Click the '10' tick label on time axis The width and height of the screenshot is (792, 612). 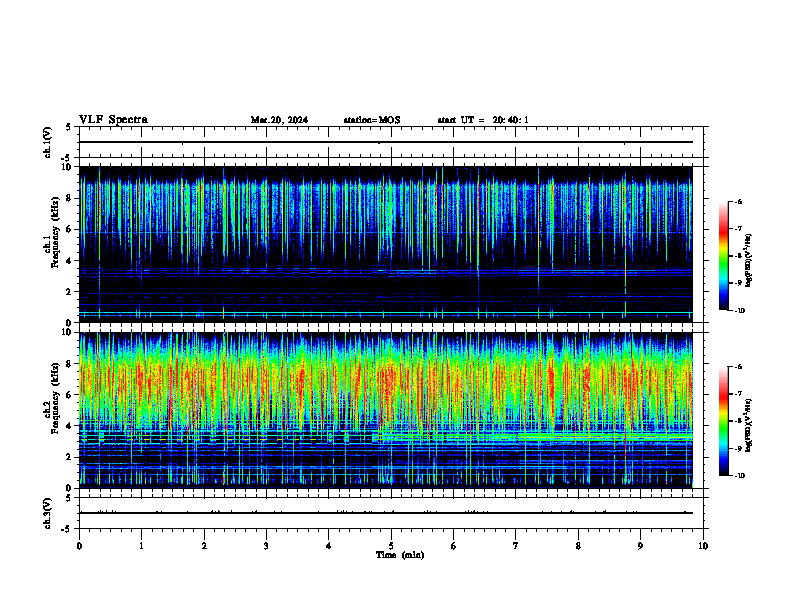pyautogui.click(x=703, y=546)
